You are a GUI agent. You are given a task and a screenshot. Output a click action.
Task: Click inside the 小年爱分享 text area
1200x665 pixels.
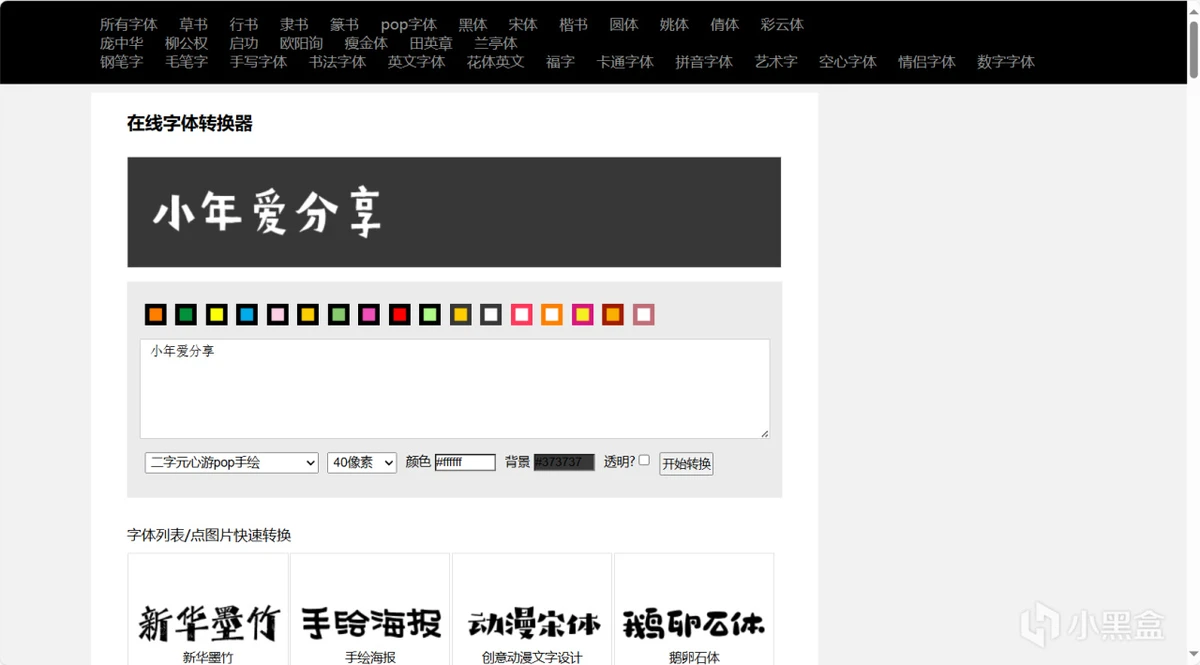454,388
